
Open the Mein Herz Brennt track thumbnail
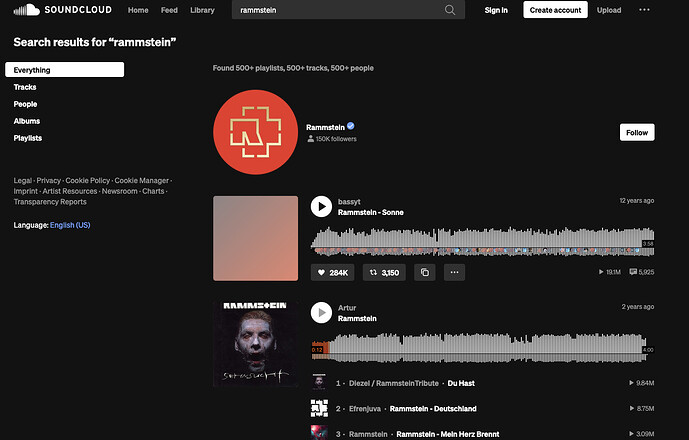(319, 433)
